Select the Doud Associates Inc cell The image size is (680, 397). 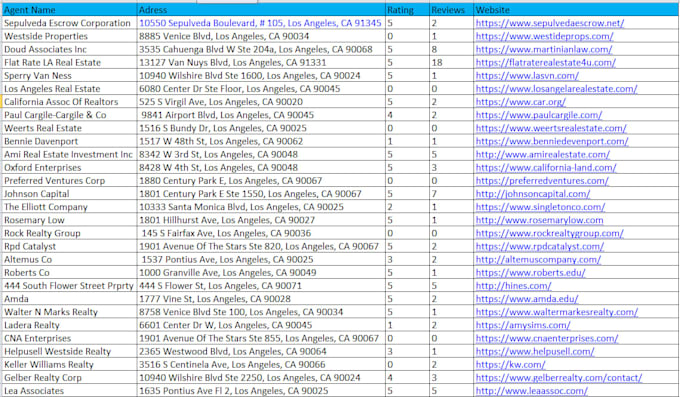click(69, 49)
